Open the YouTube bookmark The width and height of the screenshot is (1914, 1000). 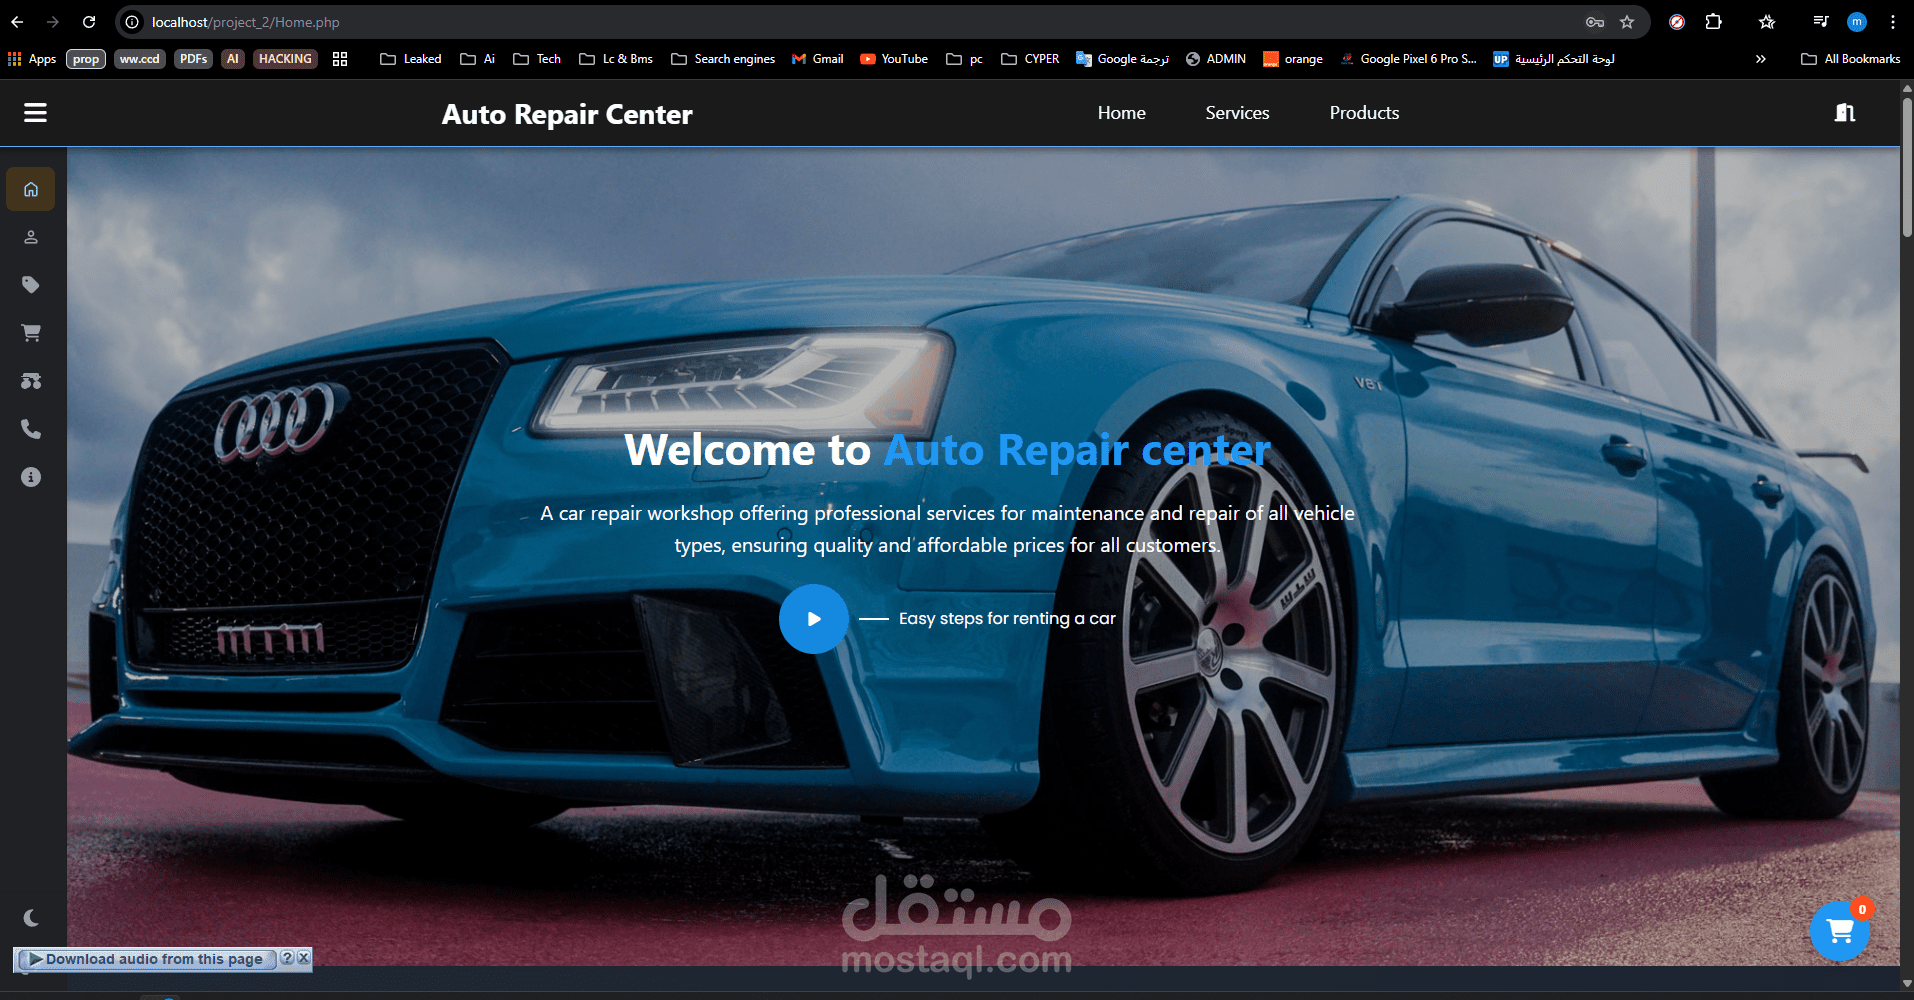coord(894,59)
